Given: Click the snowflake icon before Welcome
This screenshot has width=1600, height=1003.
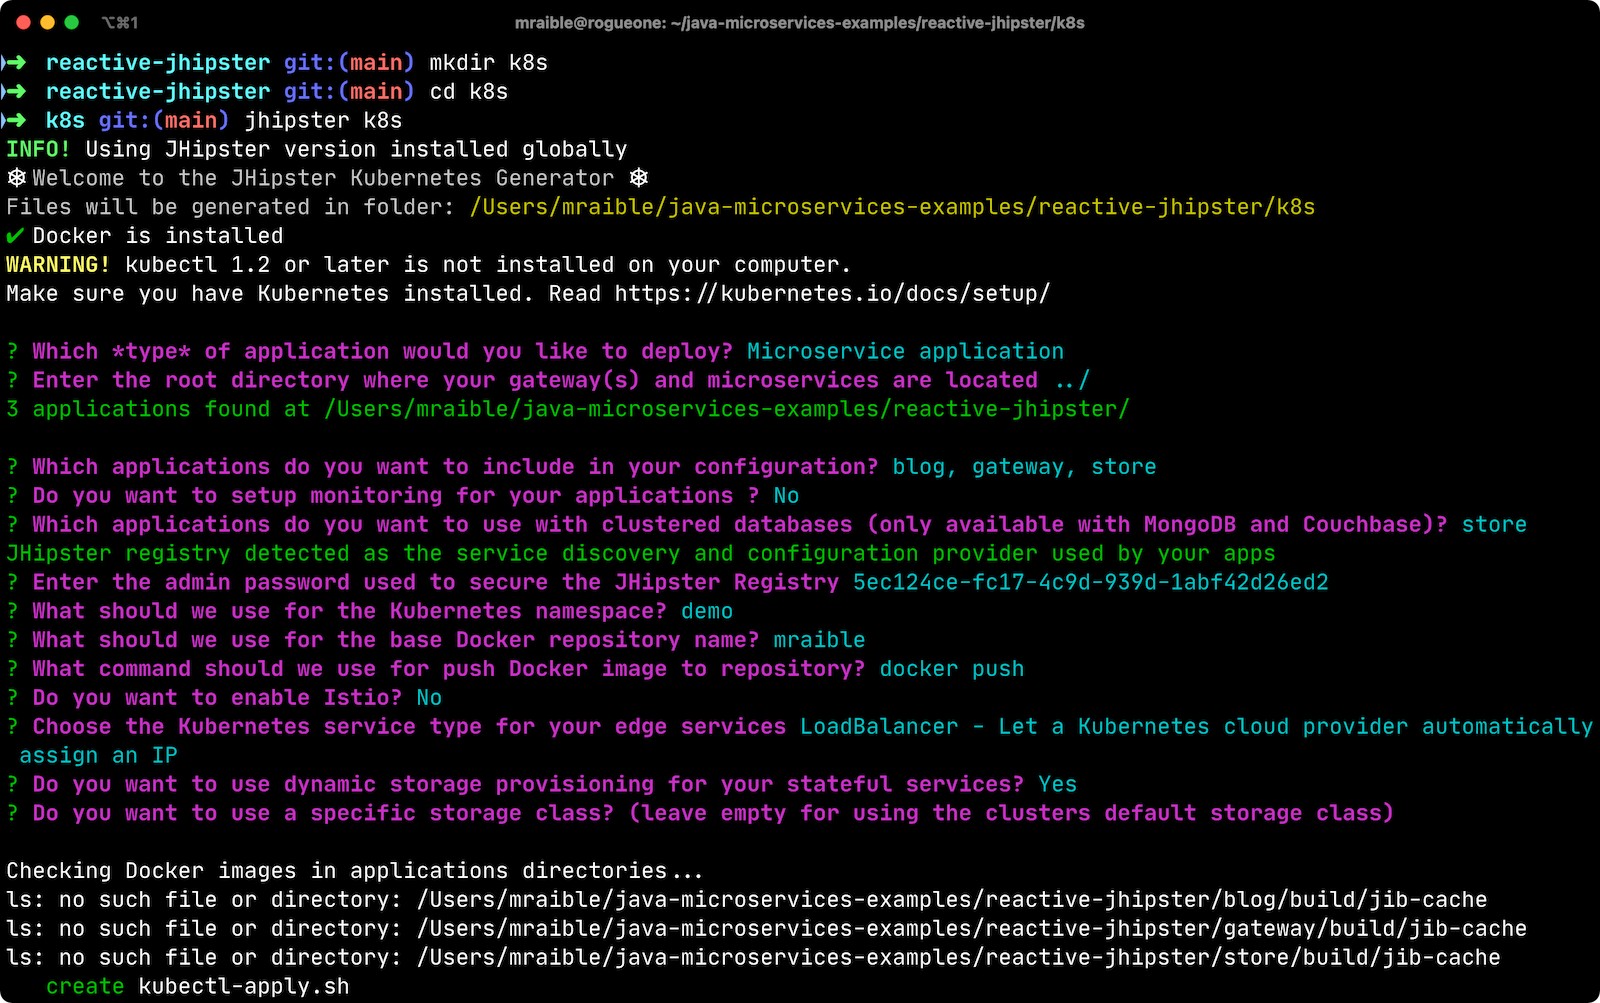Looking at the screenshot, I should (x=16, y=178).
